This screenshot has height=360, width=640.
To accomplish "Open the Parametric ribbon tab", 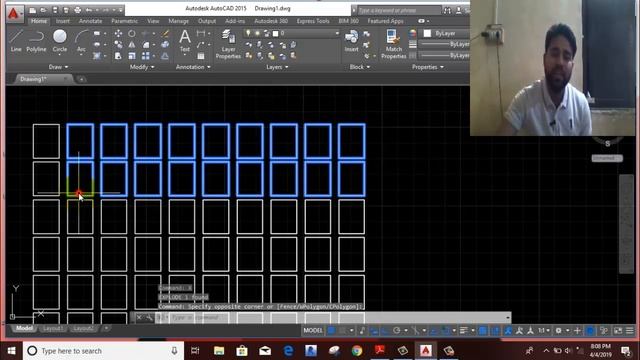I will click(x=124, y=21).
